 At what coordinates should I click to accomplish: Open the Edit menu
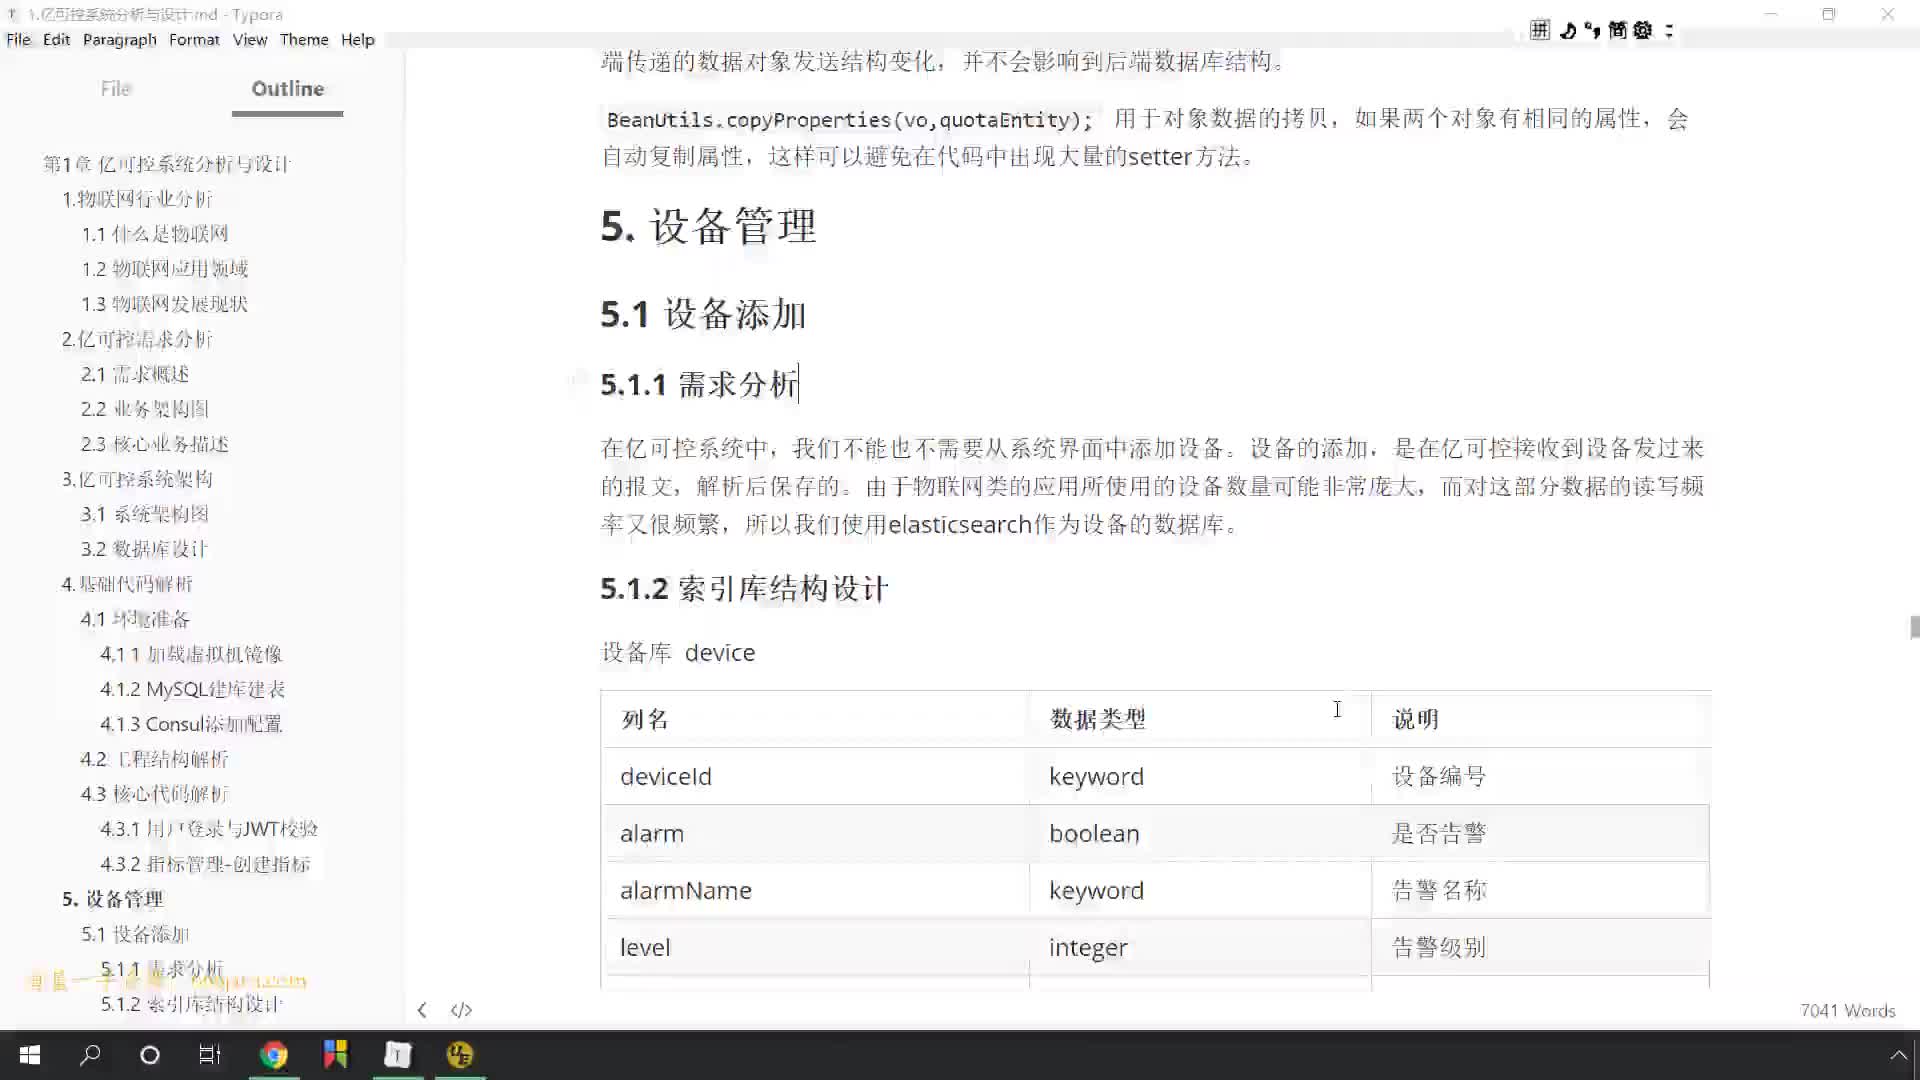(x=56, y=39)
